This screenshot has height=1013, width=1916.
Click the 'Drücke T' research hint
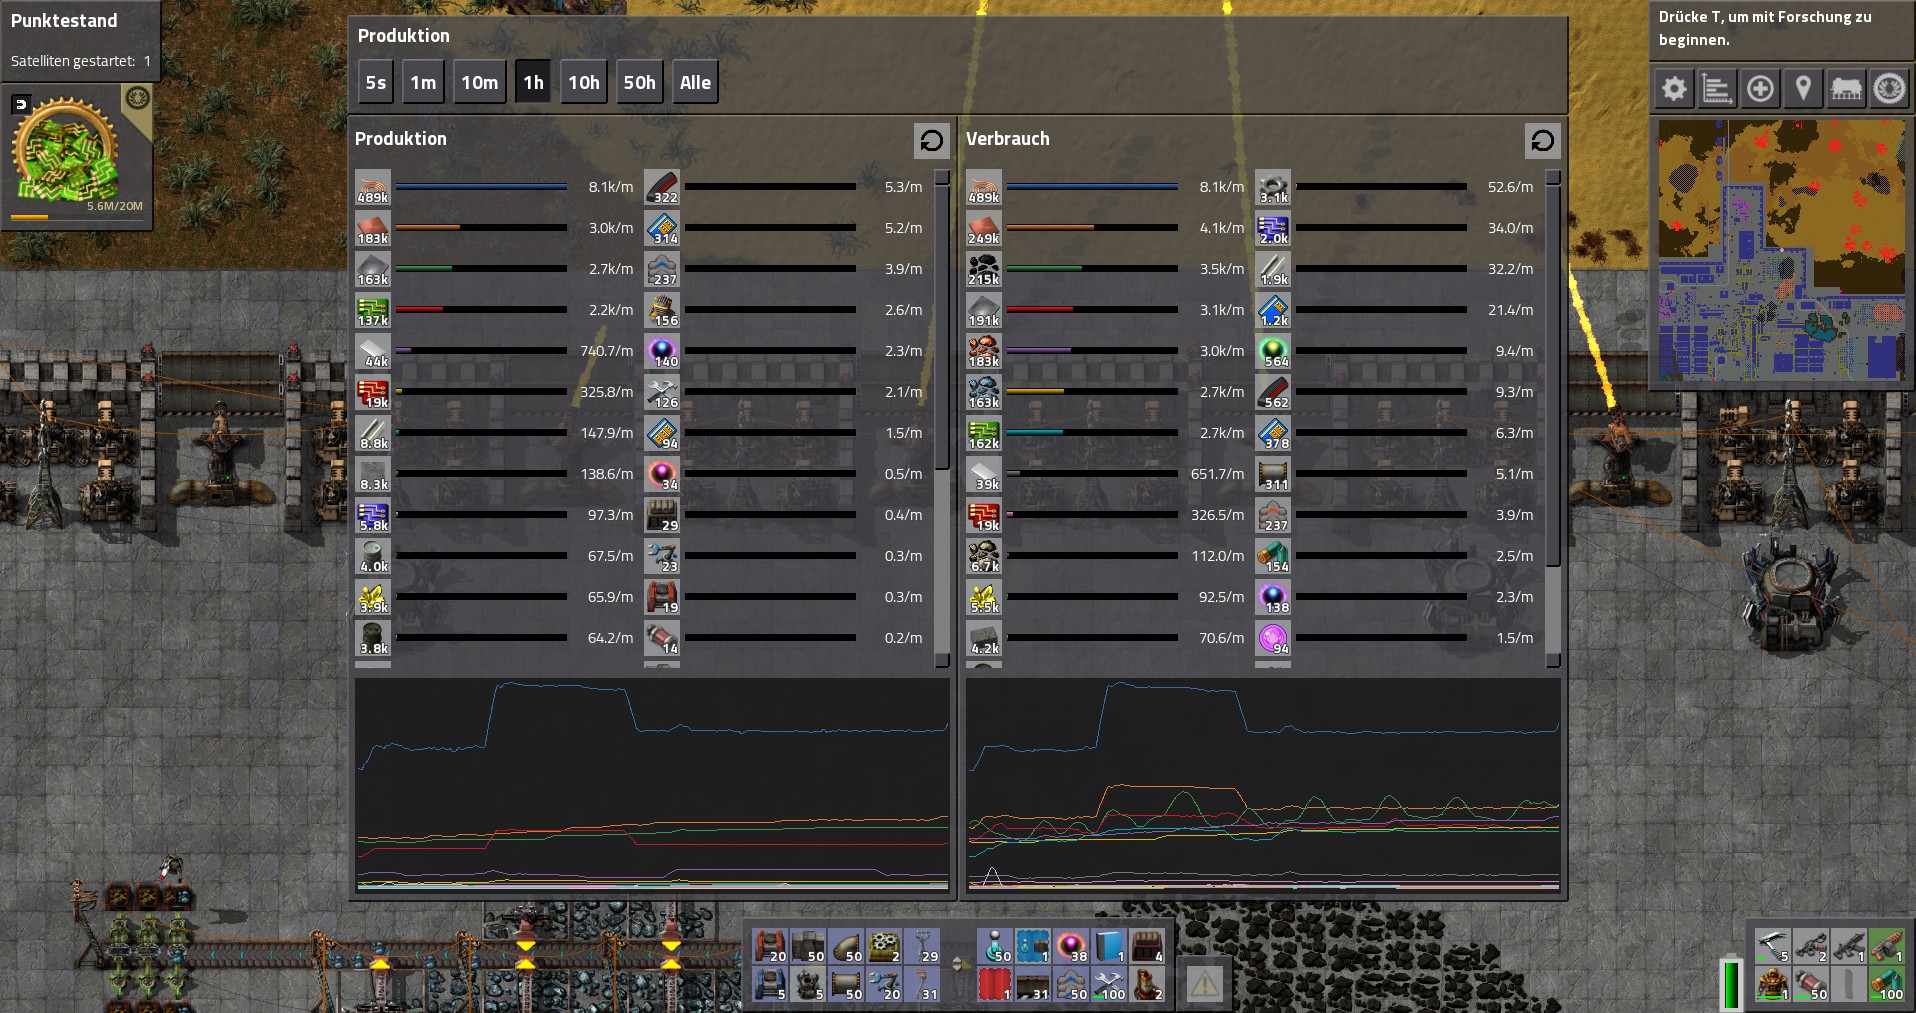pos(1765,28)
